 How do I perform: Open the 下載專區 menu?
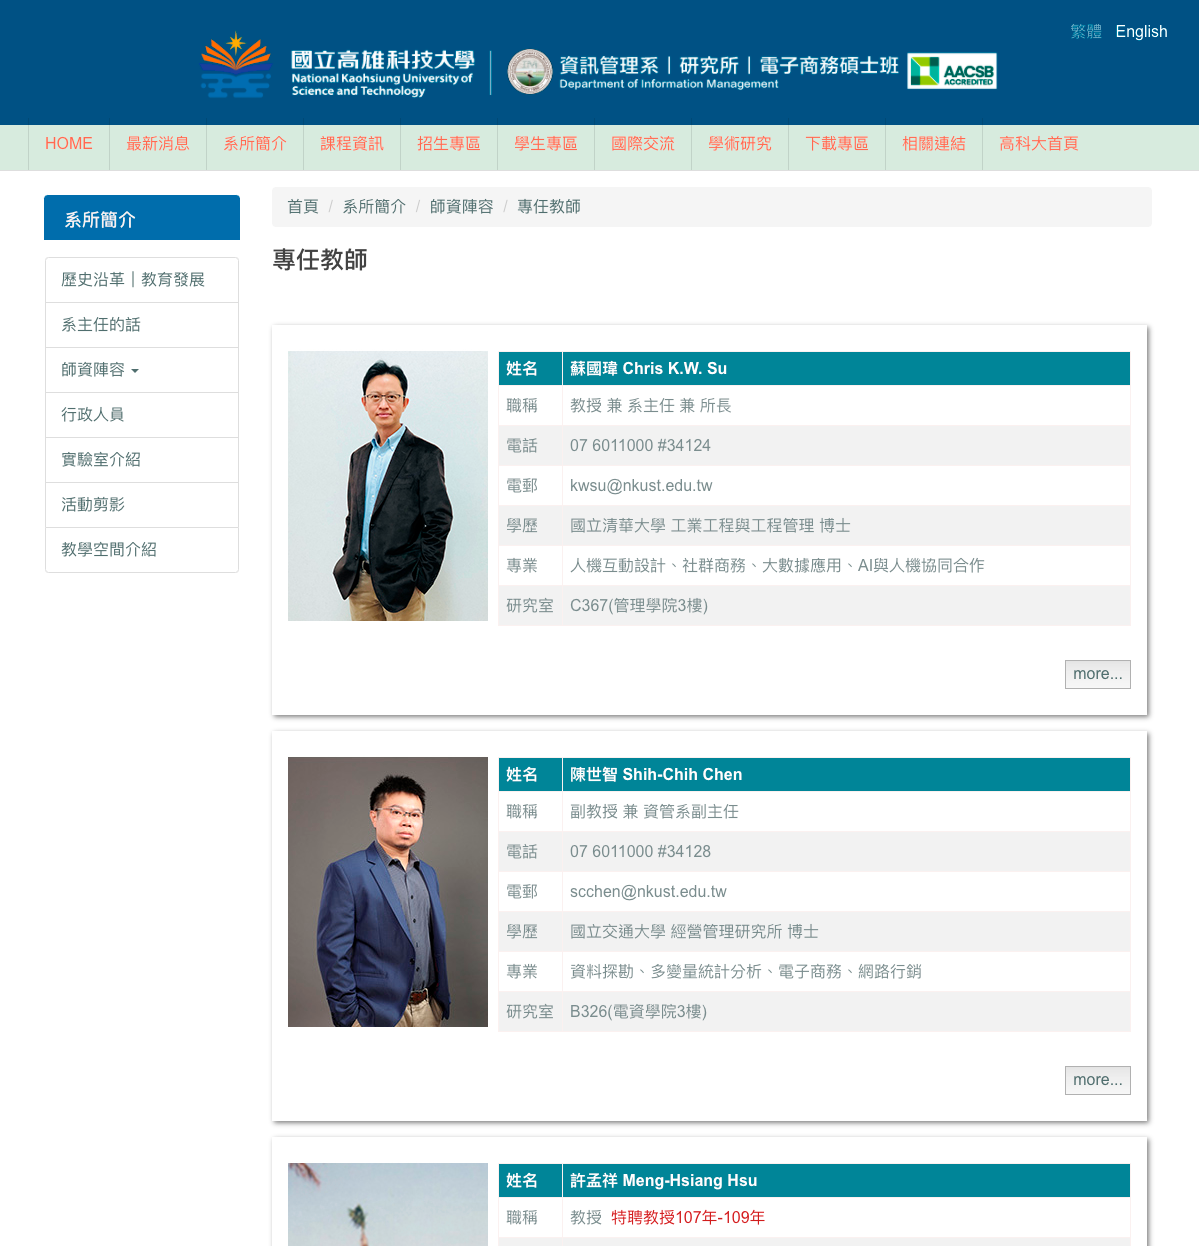coord(837,144)
